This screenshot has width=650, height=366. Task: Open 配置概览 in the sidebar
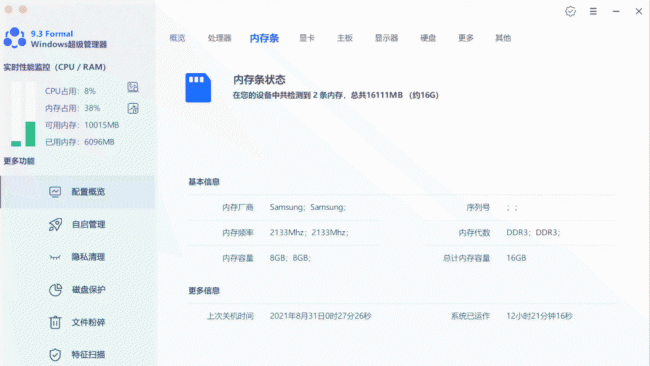[78, 191]
